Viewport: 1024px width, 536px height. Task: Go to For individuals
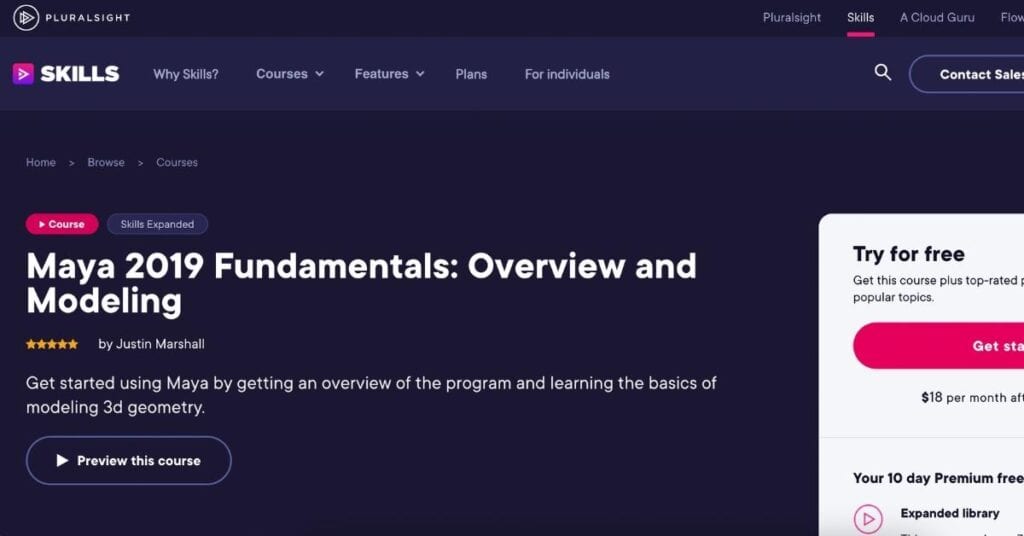click(x=567, y=74)
